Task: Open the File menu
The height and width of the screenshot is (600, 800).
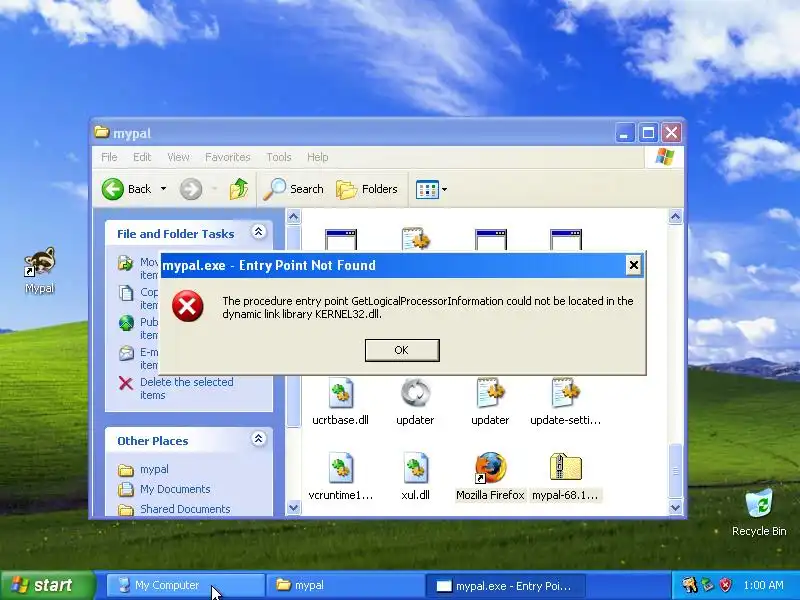Action: tap(109, 157)
